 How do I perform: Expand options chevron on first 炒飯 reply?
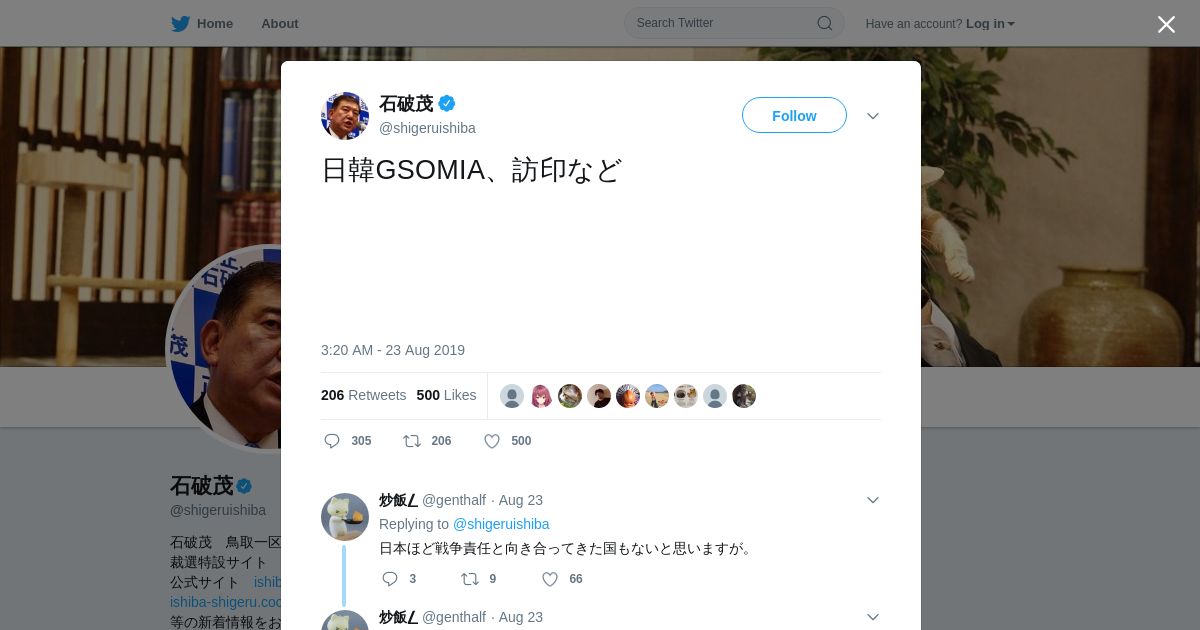873,500
